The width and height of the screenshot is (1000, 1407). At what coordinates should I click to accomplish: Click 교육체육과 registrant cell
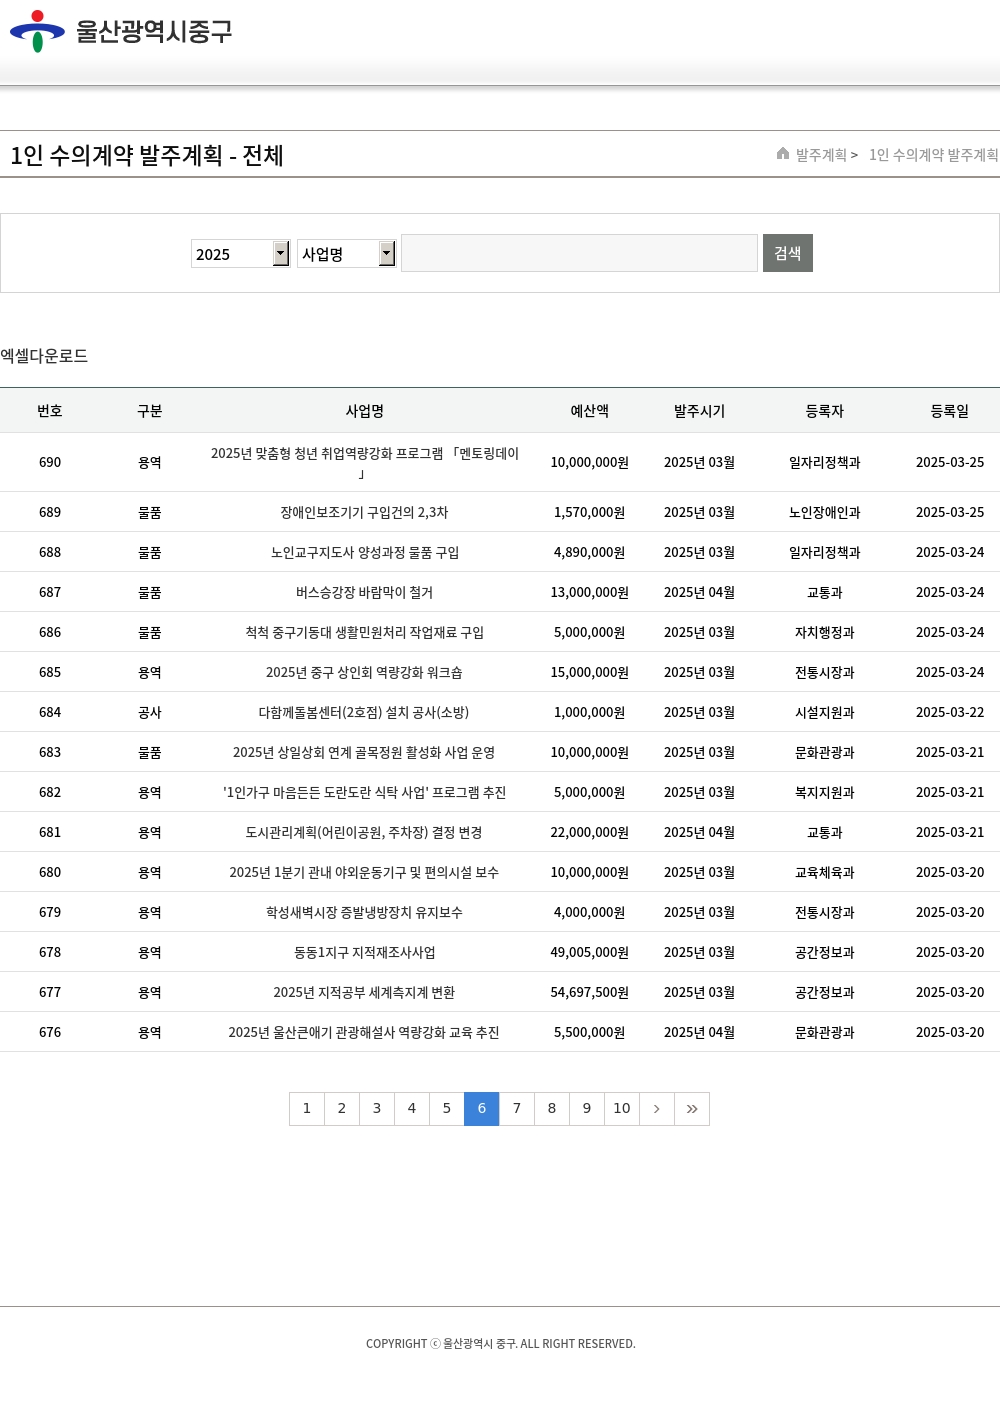point(825,873)
